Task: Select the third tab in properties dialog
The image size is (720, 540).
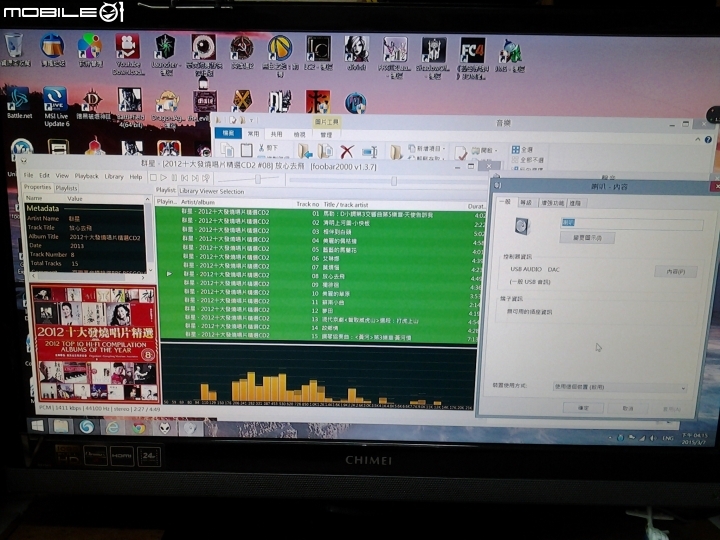Action: click(552, 203)
